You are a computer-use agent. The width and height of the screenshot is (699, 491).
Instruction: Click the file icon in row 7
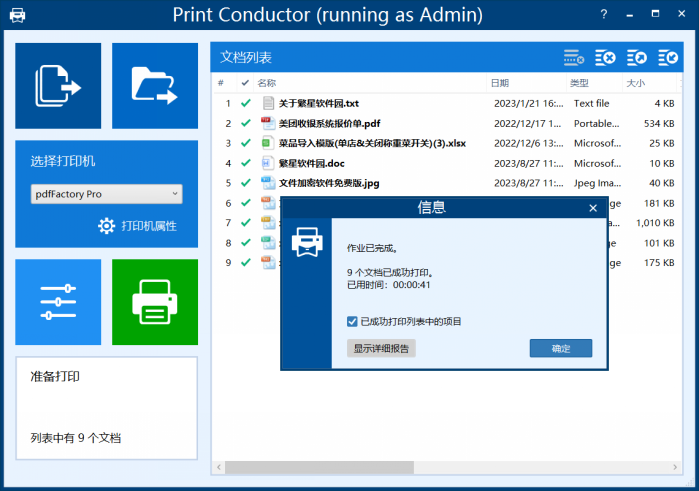pyautogui.click(x=268, y=223)
